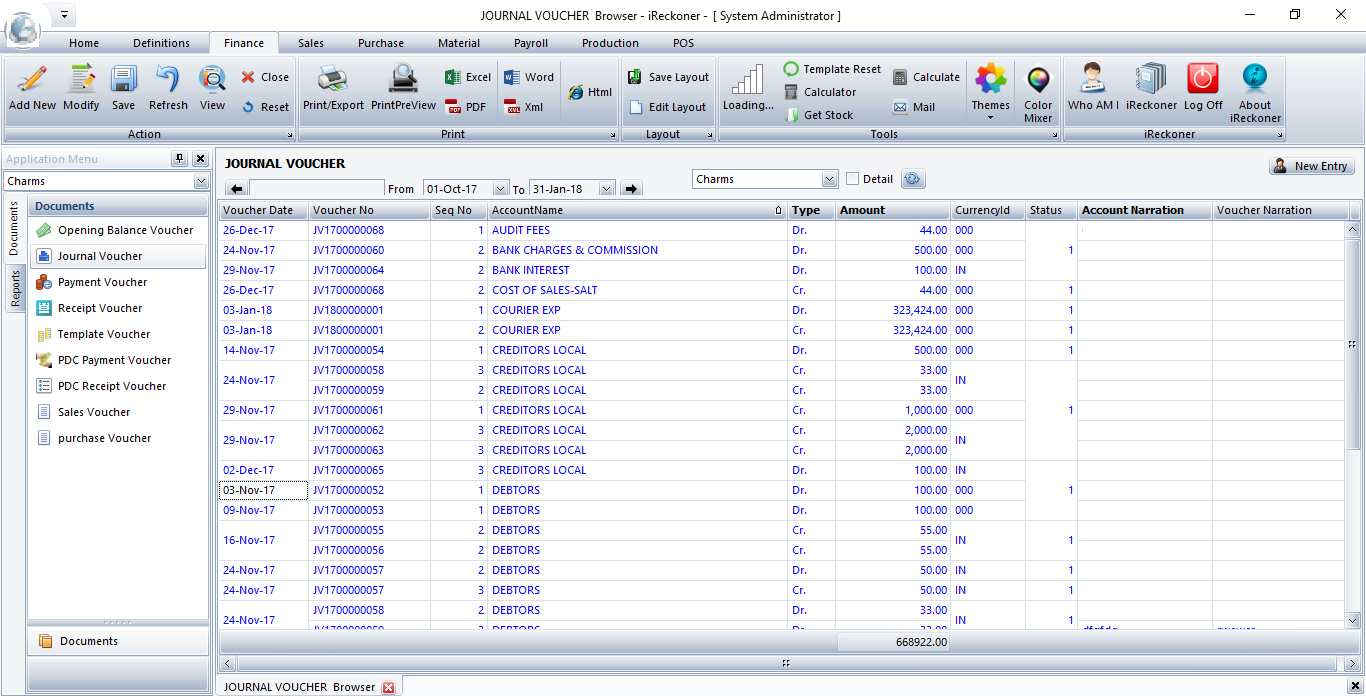Expand the To date dropdown
Viewport: 1366px width, 696px height.
[606, 189]
